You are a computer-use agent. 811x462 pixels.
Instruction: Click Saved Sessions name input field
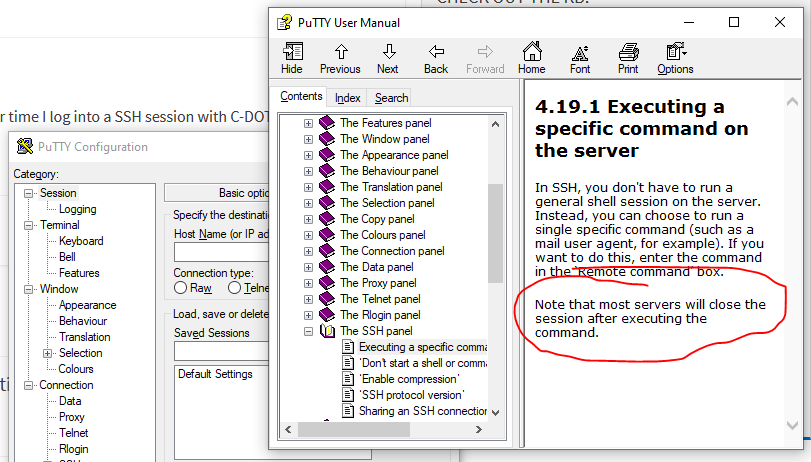(221, 351)
